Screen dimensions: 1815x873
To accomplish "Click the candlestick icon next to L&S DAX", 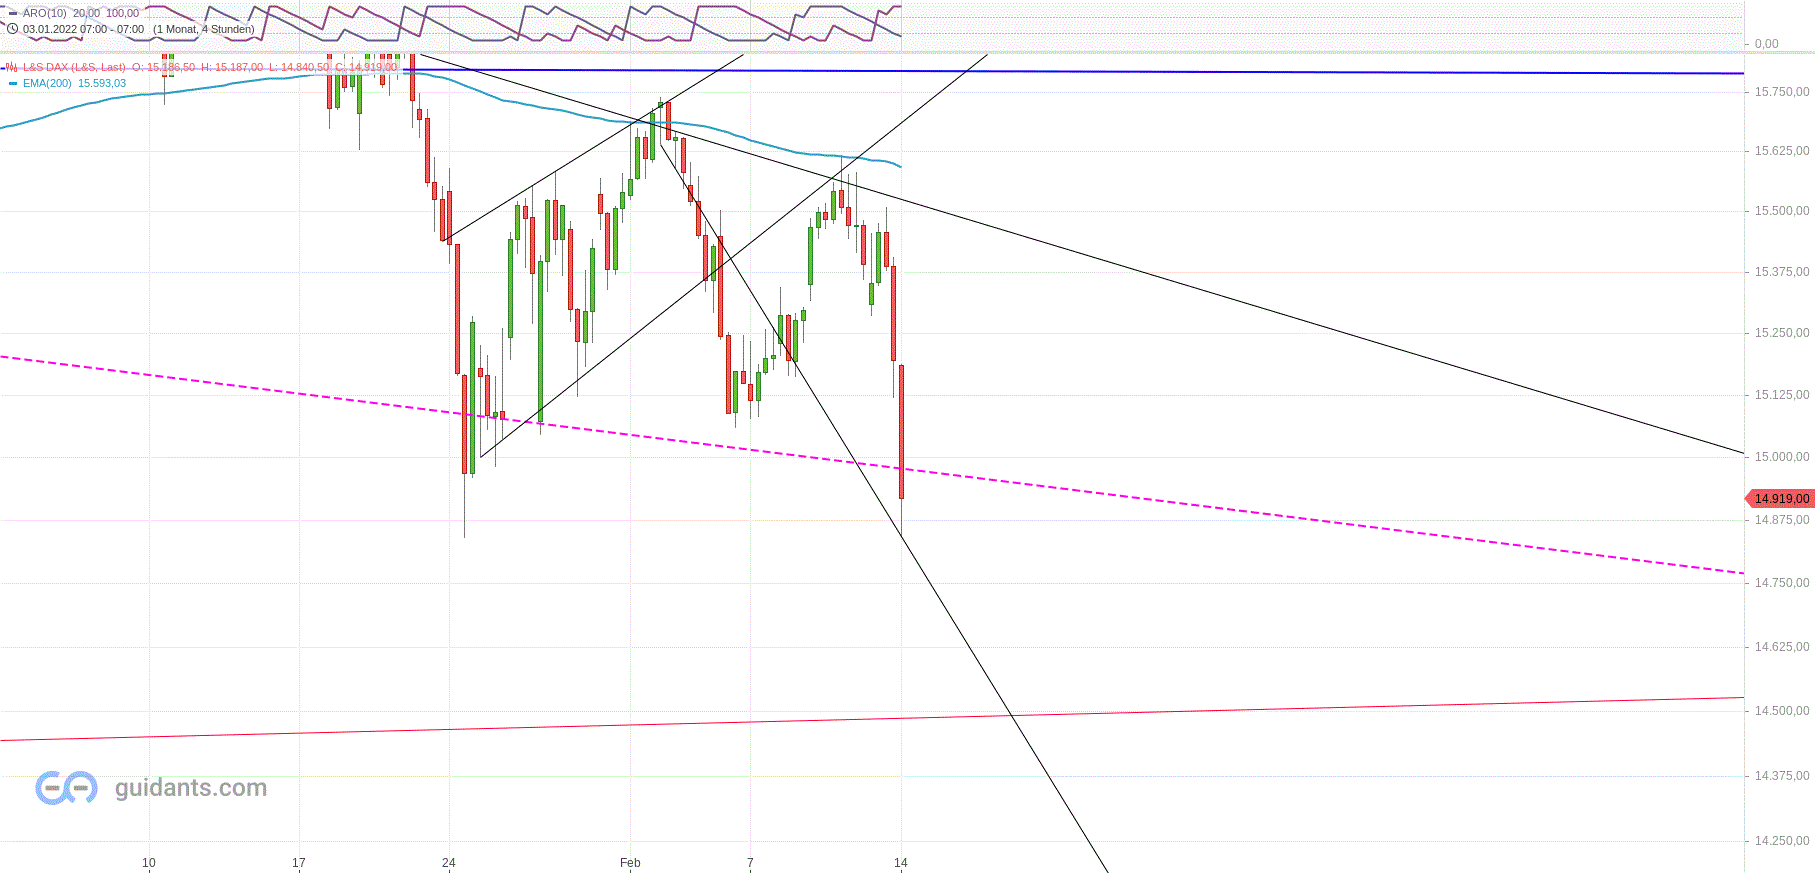I will pos(11,67).
